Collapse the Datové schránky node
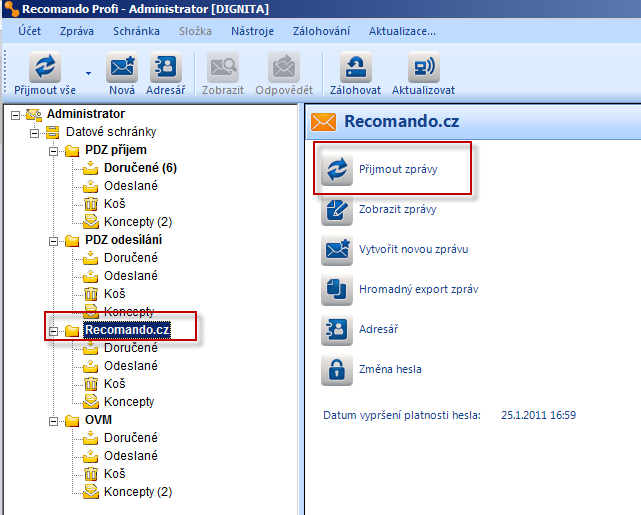 [x=34, y=133]
